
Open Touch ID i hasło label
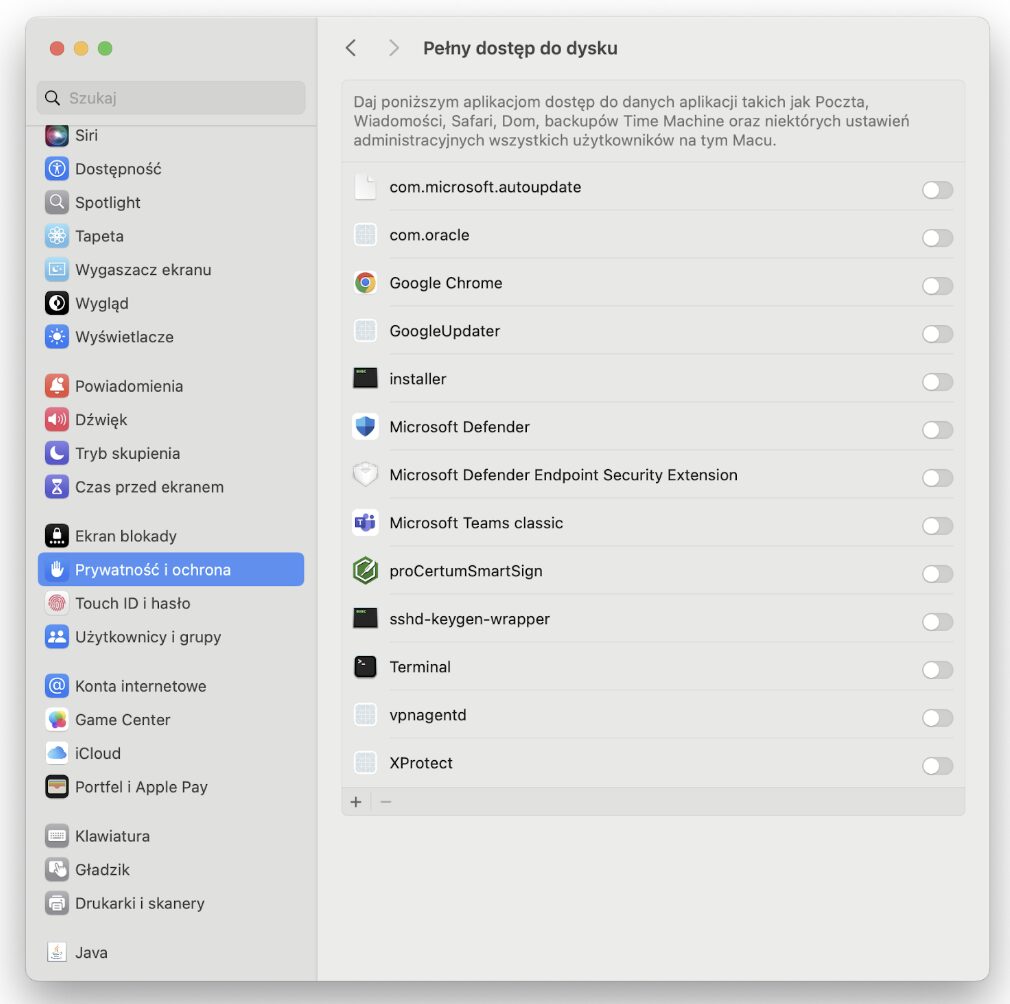[133, 603]
